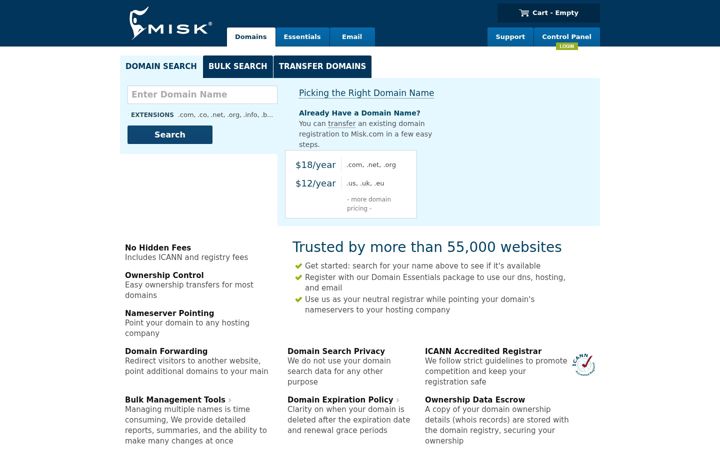Image resolution: width=720 pixels, height=450 pixels.
Task: Click the arrow after Domain Expiration Policy
Action: tap(398, 400)
